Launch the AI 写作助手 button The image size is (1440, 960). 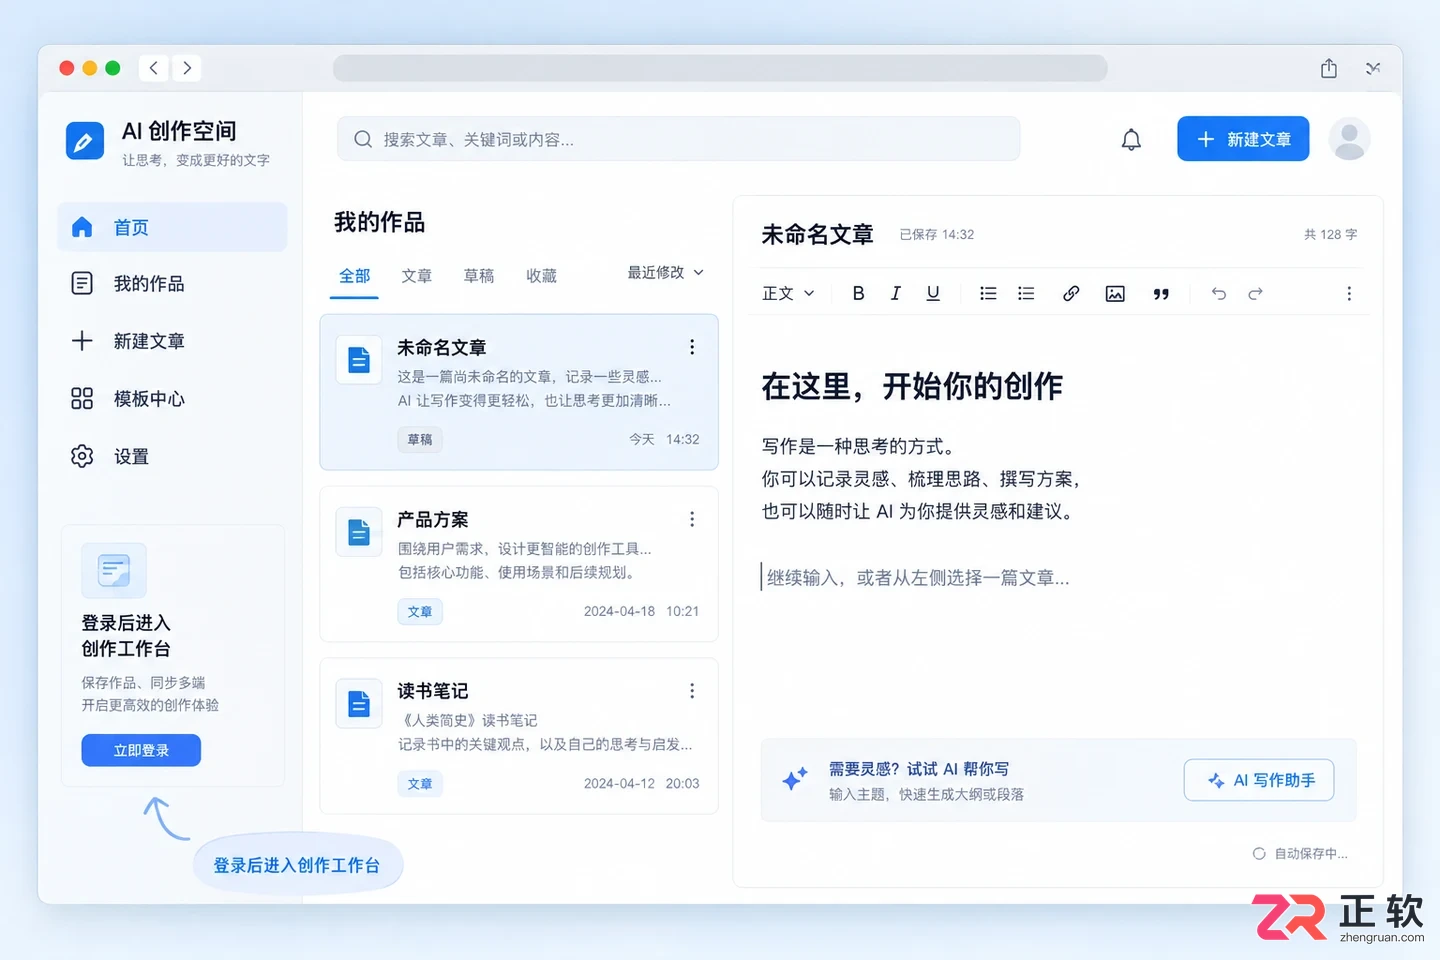(x=1259, y=780)
